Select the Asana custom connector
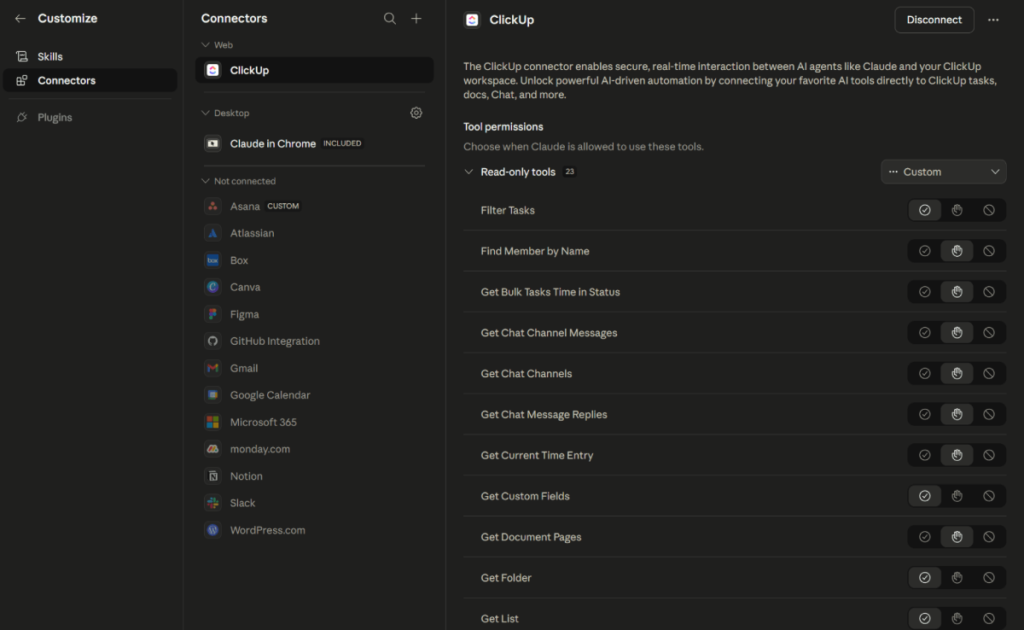 point(314,206)
